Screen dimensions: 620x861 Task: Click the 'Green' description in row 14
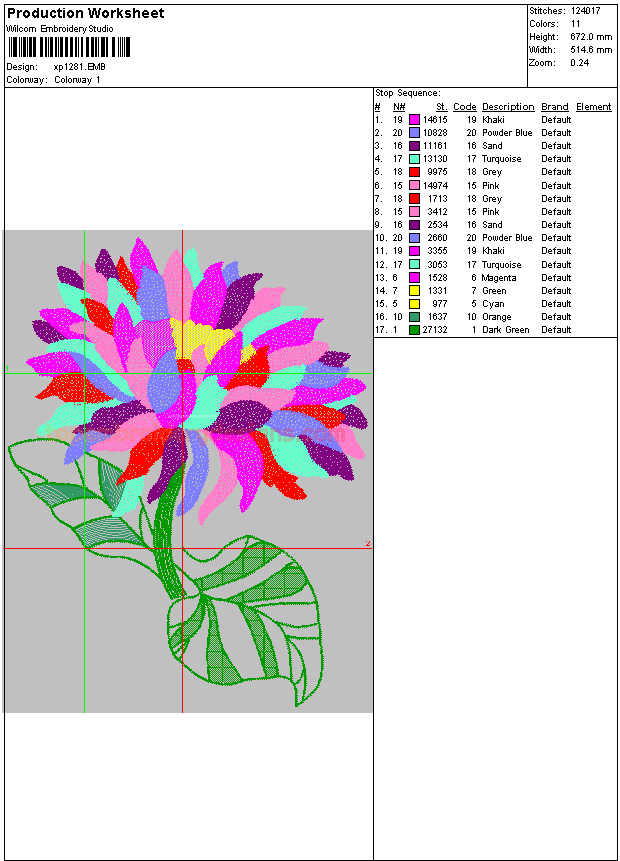(494, 291)
